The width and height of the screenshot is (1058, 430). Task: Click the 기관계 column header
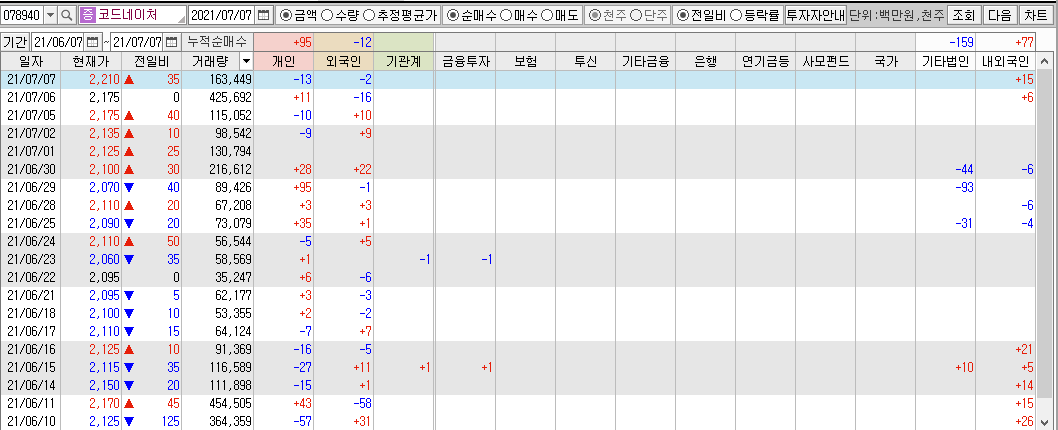[404, 62]
